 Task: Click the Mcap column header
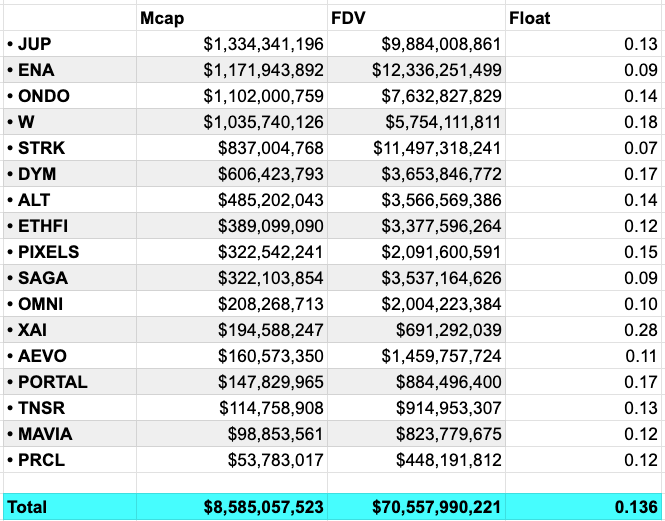click(x=161, y=17)
